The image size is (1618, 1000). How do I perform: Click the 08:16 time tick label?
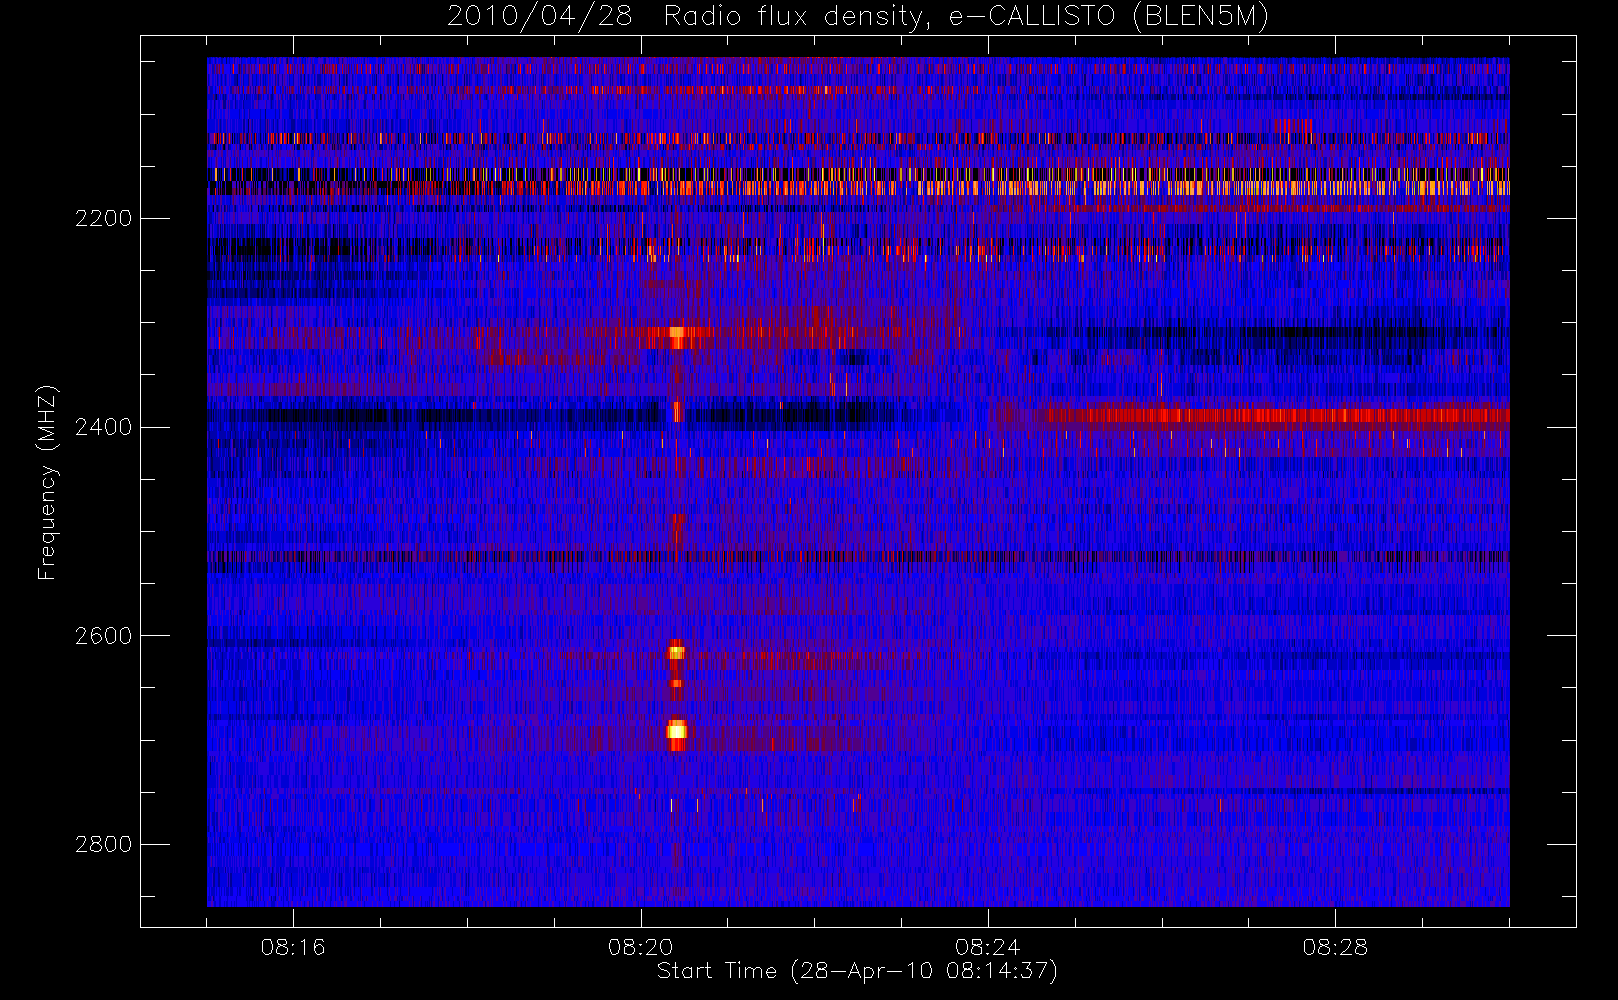pyautogui.click(x=293, y=946)
